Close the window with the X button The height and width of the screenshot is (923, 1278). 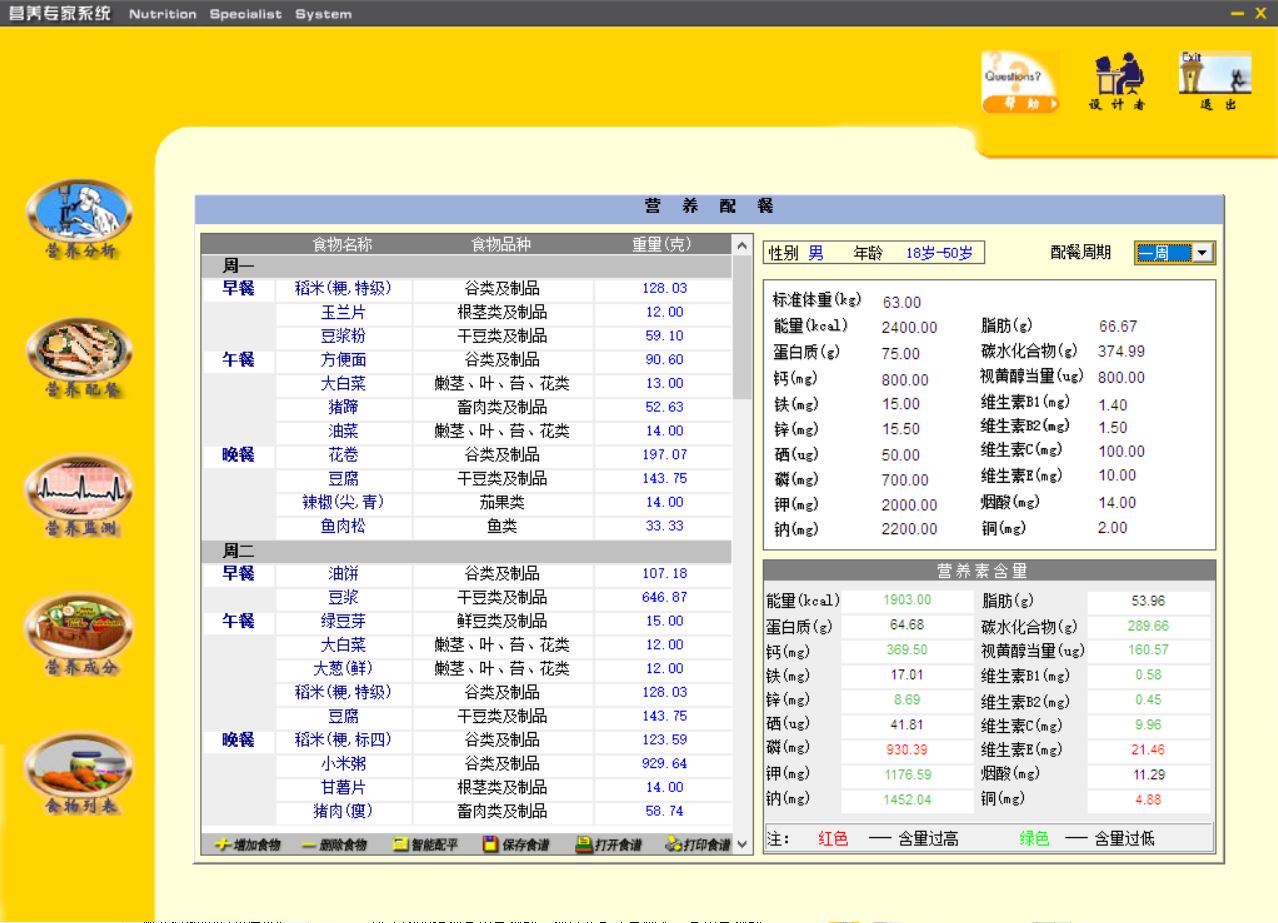coord(1261,13)
